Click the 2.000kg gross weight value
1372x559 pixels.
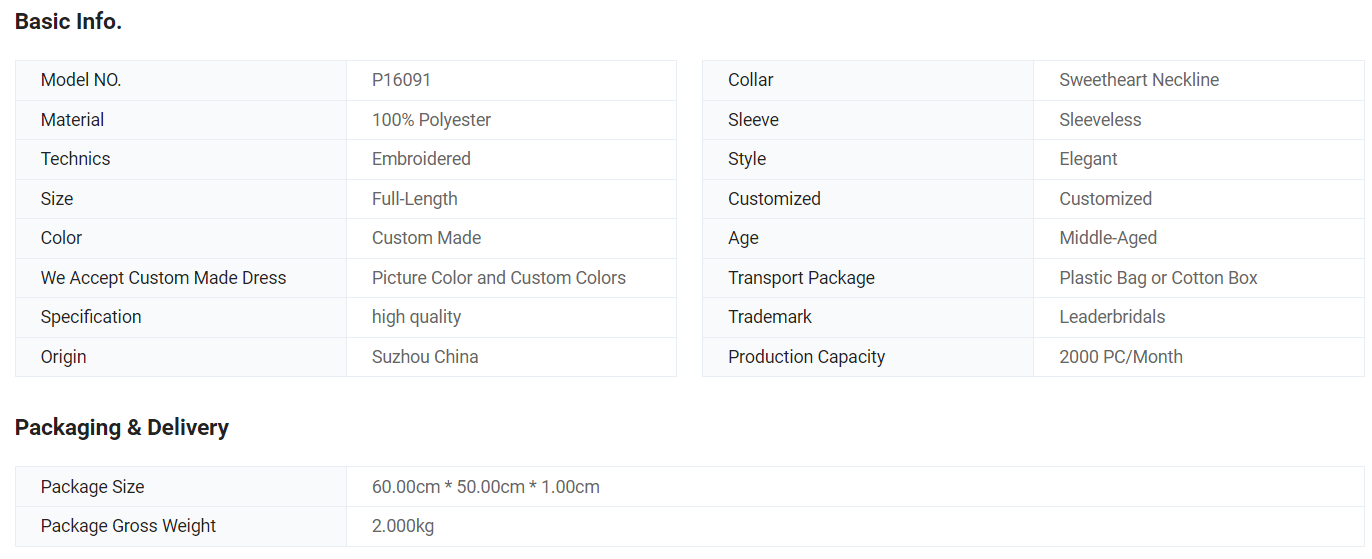point(403,526)
